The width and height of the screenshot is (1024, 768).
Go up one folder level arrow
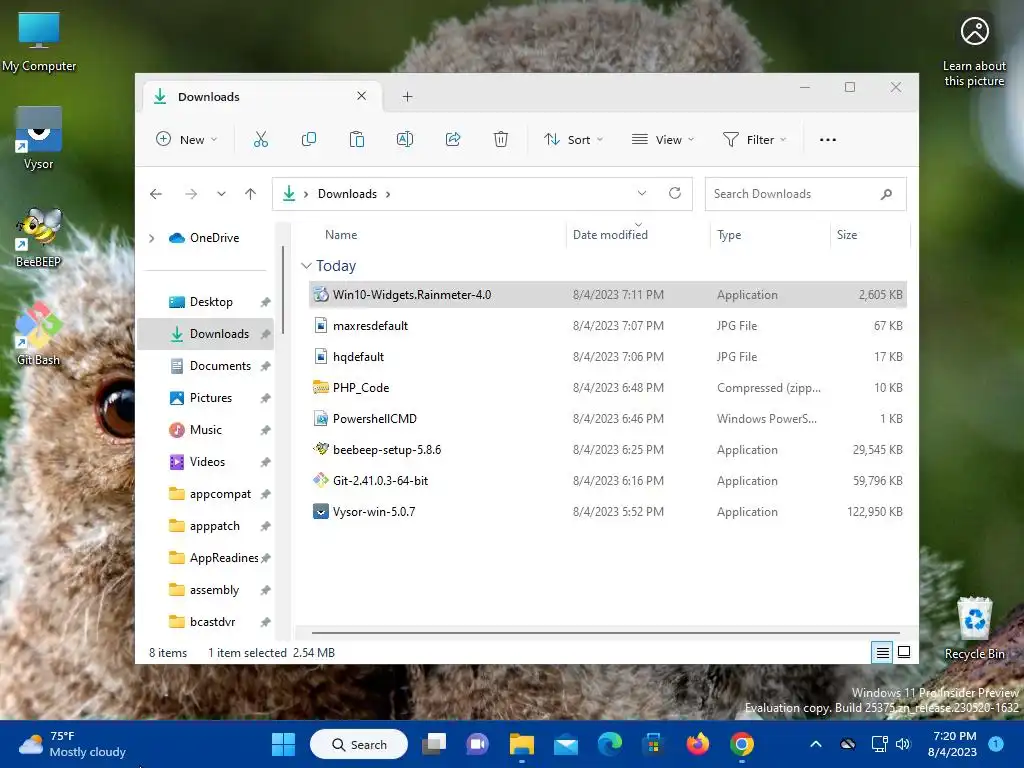[x=250, y=194]
